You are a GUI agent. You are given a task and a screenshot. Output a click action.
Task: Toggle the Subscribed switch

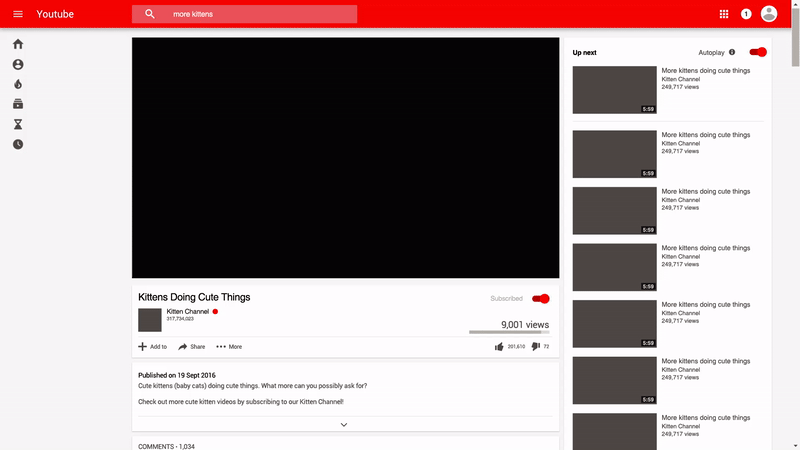(x=540, y=298)
